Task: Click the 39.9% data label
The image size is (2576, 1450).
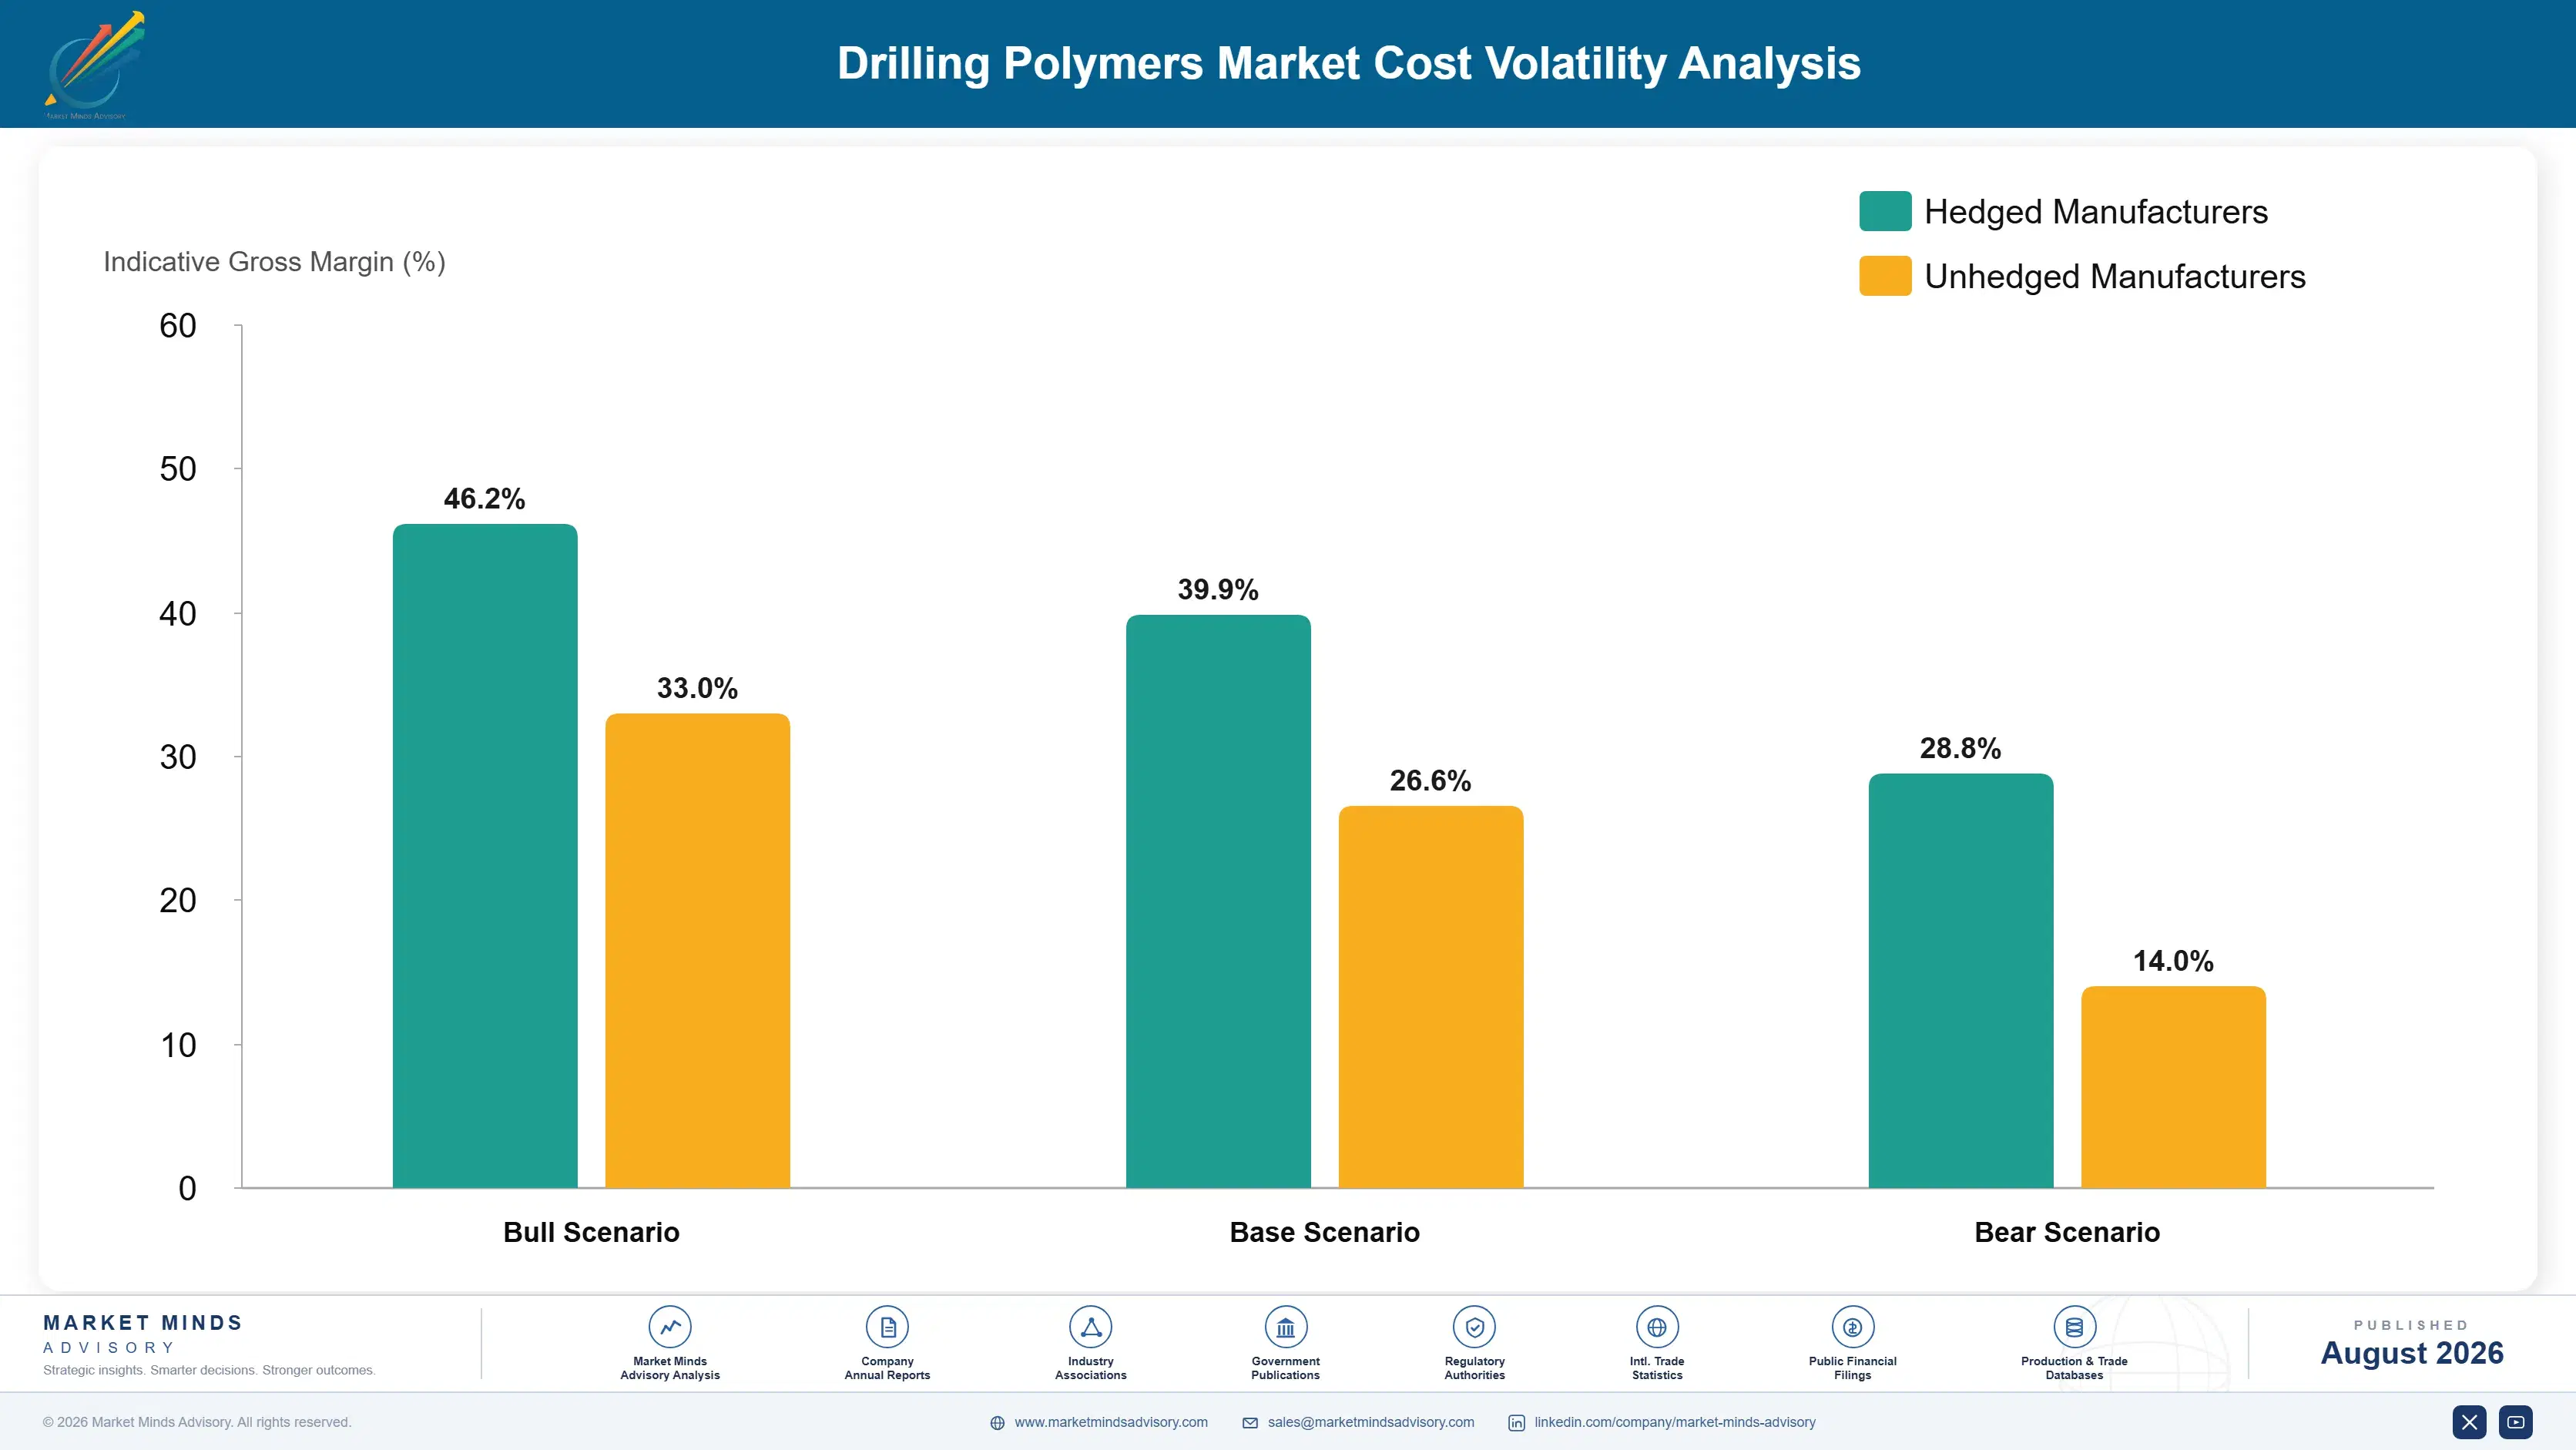Action: point(1218,590)
